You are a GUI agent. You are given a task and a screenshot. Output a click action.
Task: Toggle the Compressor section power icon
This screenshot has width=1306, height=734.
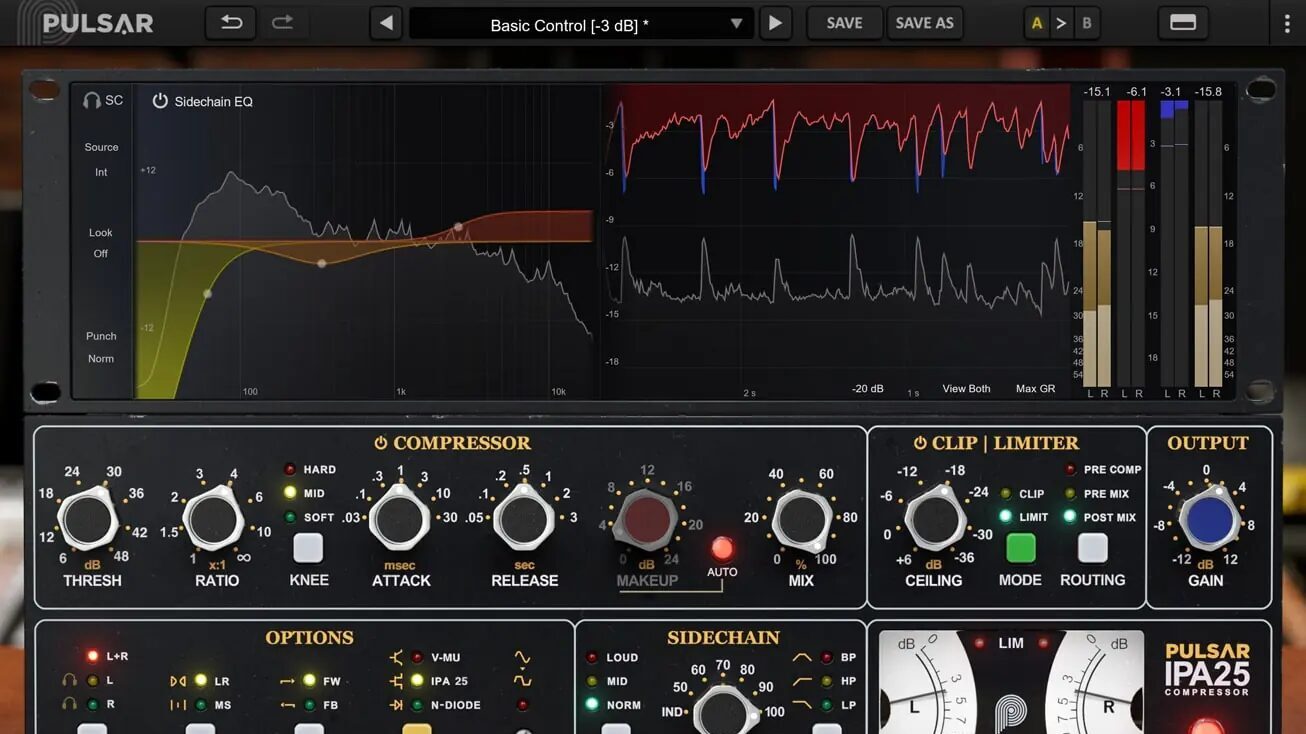[380, 443]
